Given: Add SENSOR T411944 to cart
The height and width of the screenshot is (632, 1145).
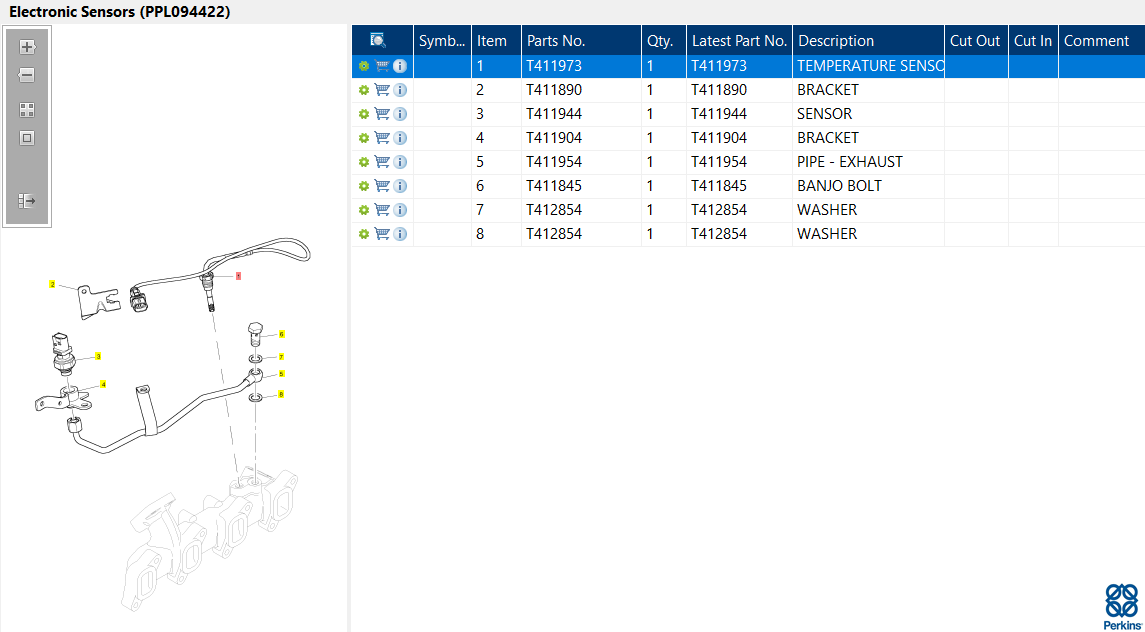Looking at the screenshot, I should [x=382, y=115].
